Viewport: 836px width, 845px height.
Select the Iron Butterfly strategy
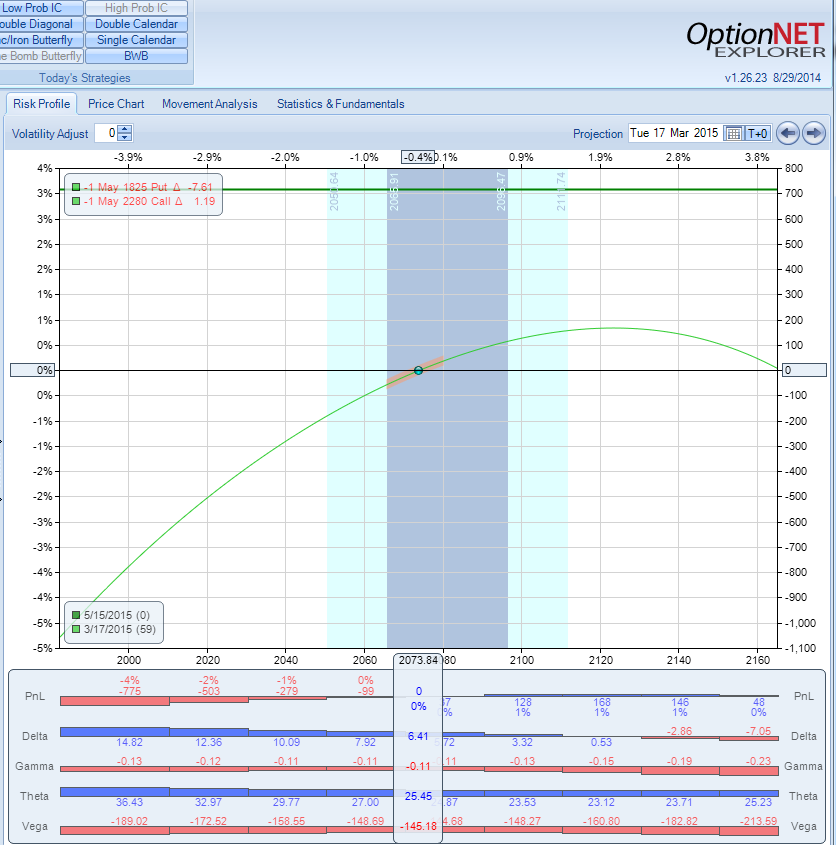click(x=42, y=40)
